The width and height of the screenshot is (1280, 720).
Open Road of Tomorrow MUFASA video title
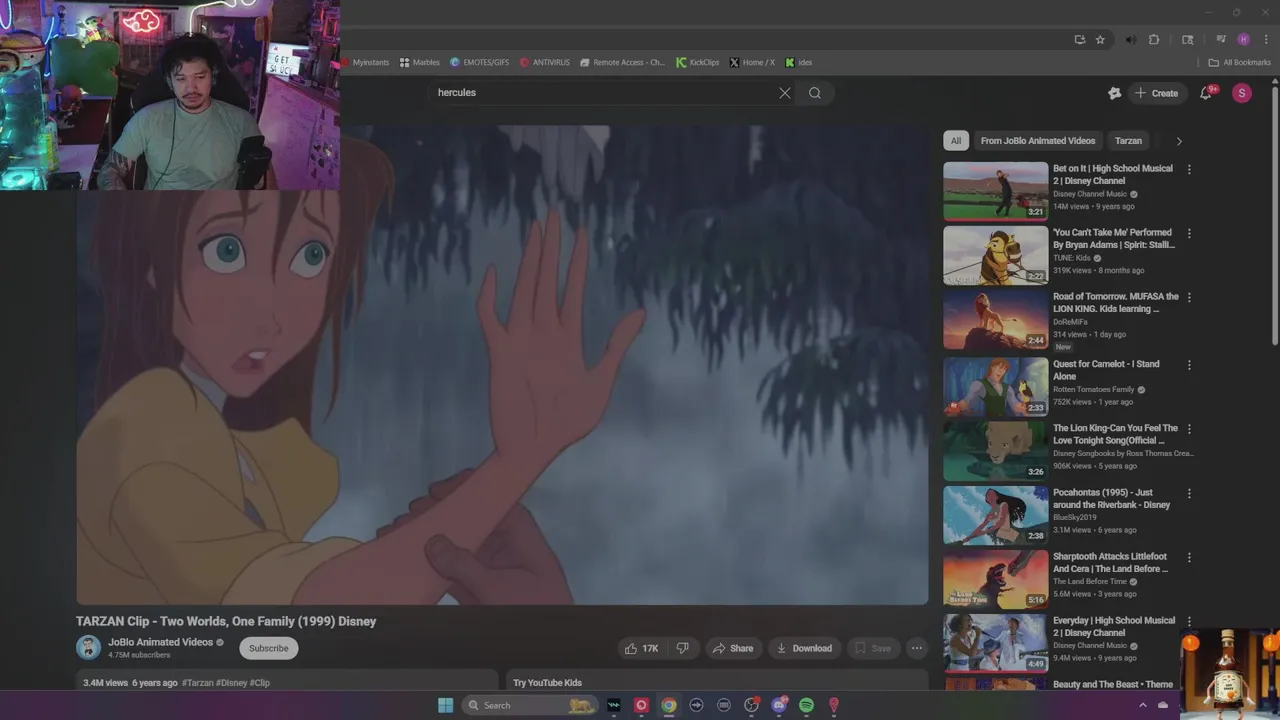tap(1116, 303)
